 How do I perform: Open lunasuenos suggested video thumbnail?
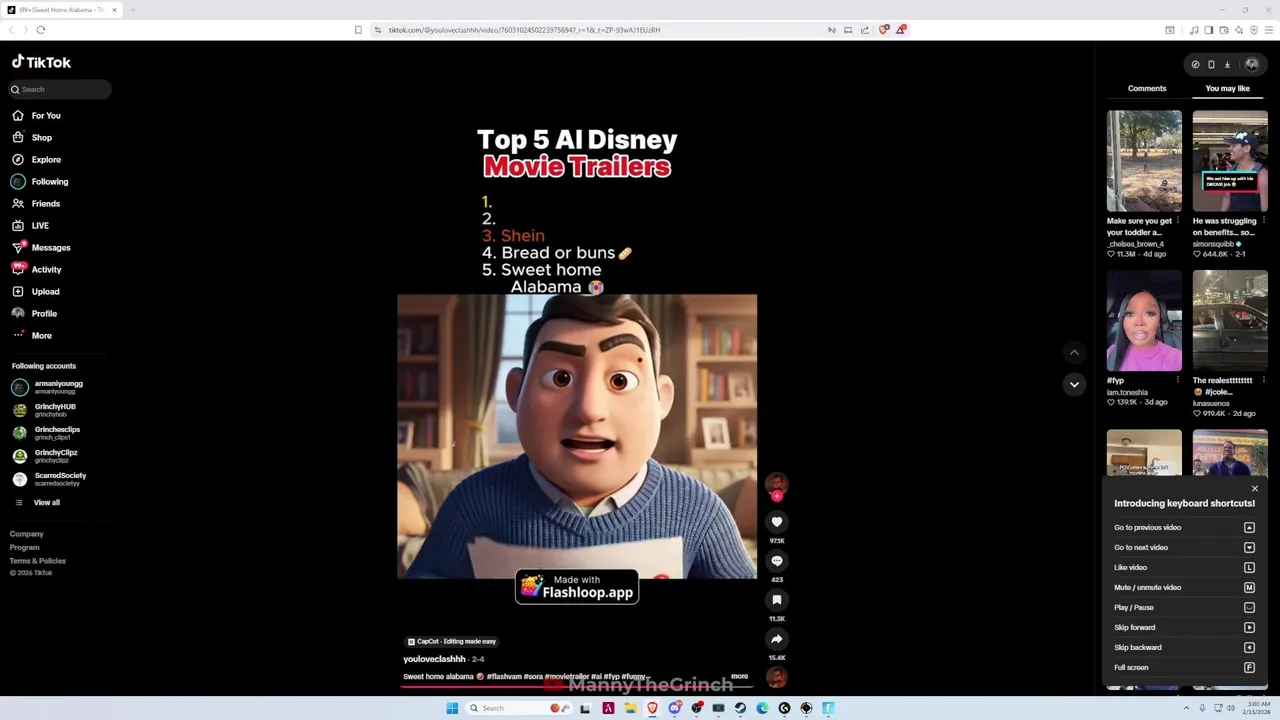(1230, 321)
